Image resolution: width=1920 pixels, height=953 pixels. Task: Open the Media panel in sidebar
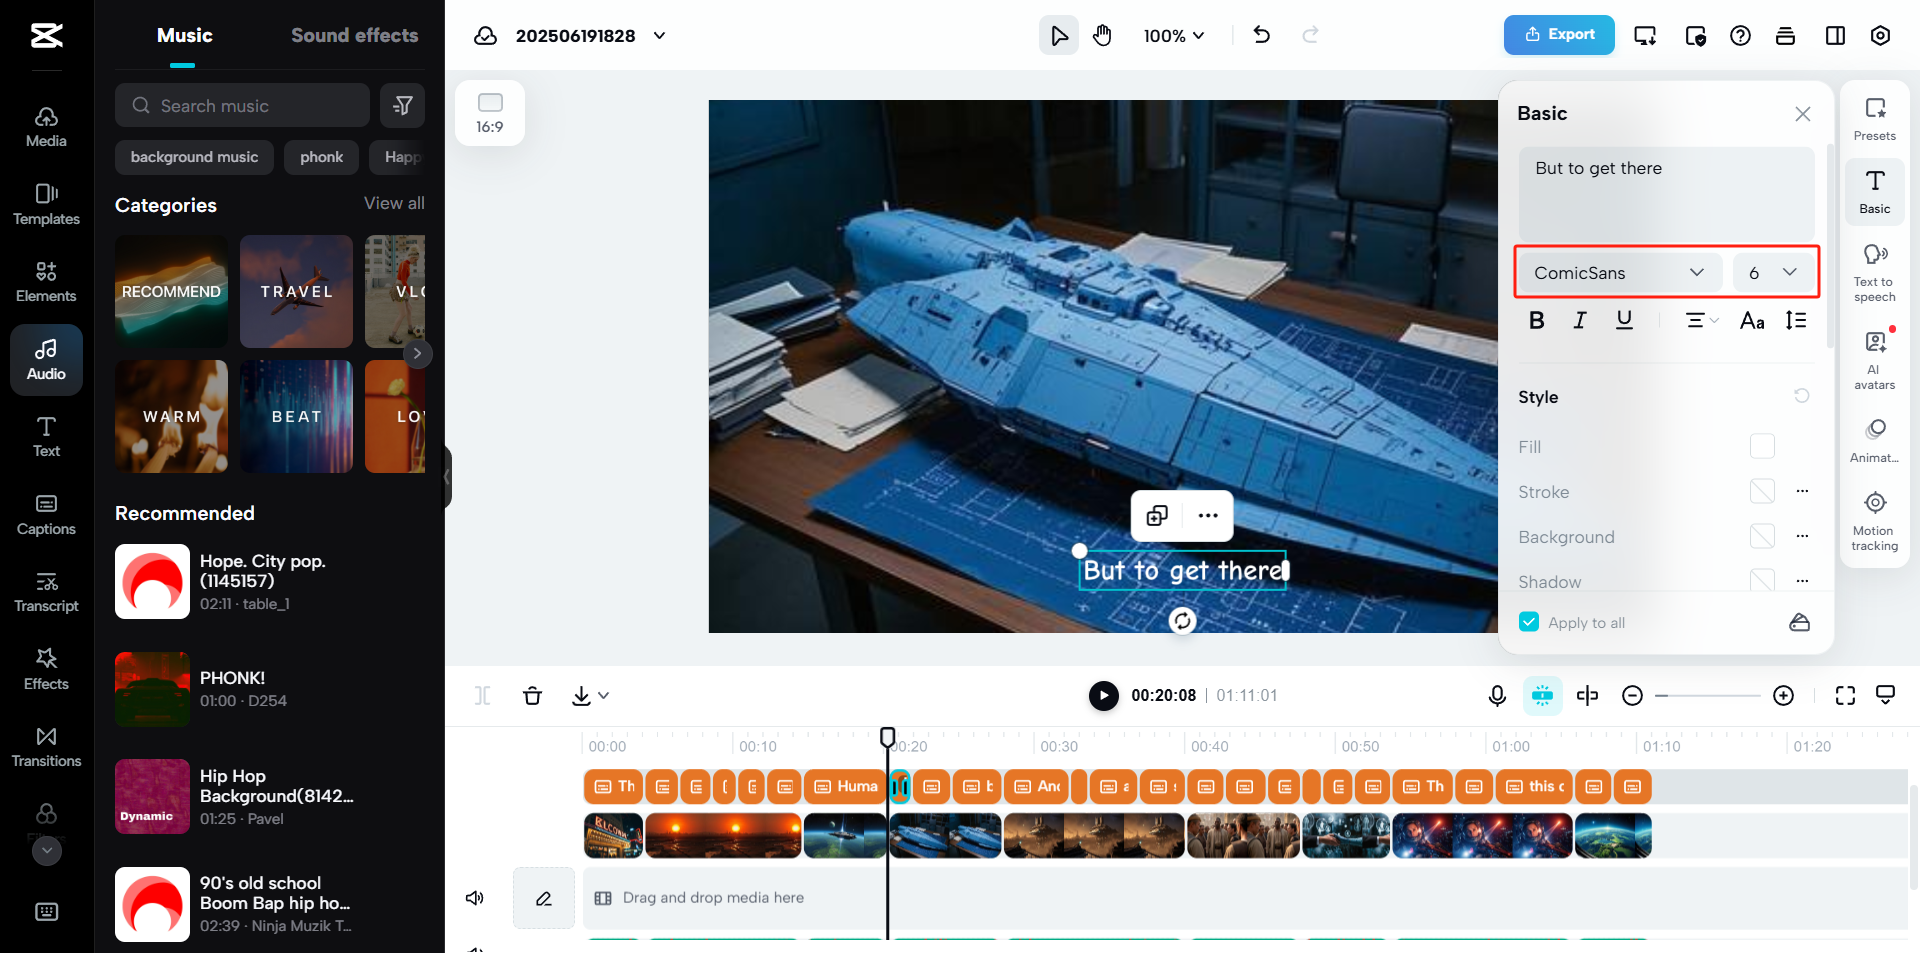point(46,127)
